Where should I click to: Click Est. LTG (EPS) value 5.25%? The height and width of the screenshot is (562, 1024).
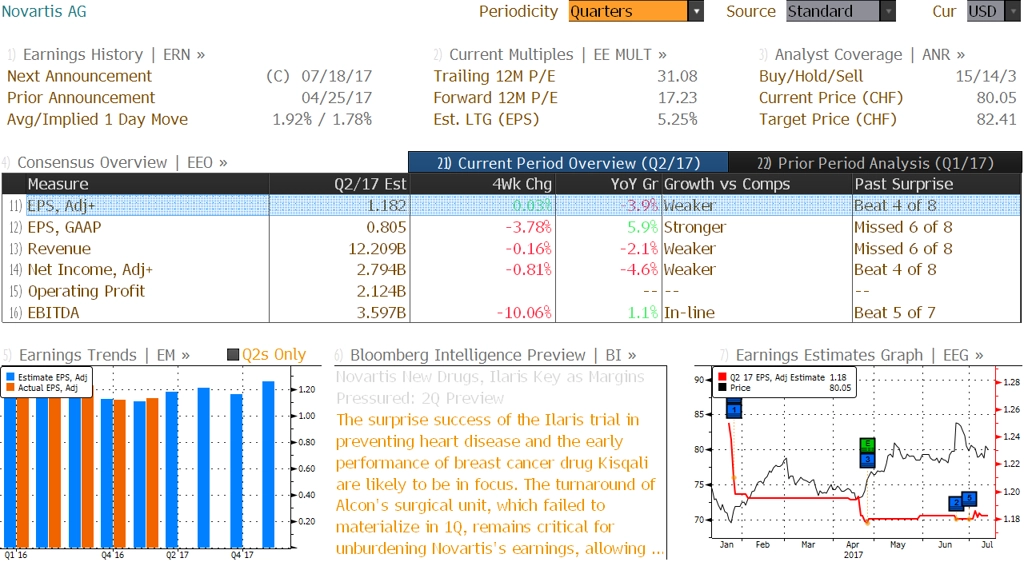pos(677,119)
